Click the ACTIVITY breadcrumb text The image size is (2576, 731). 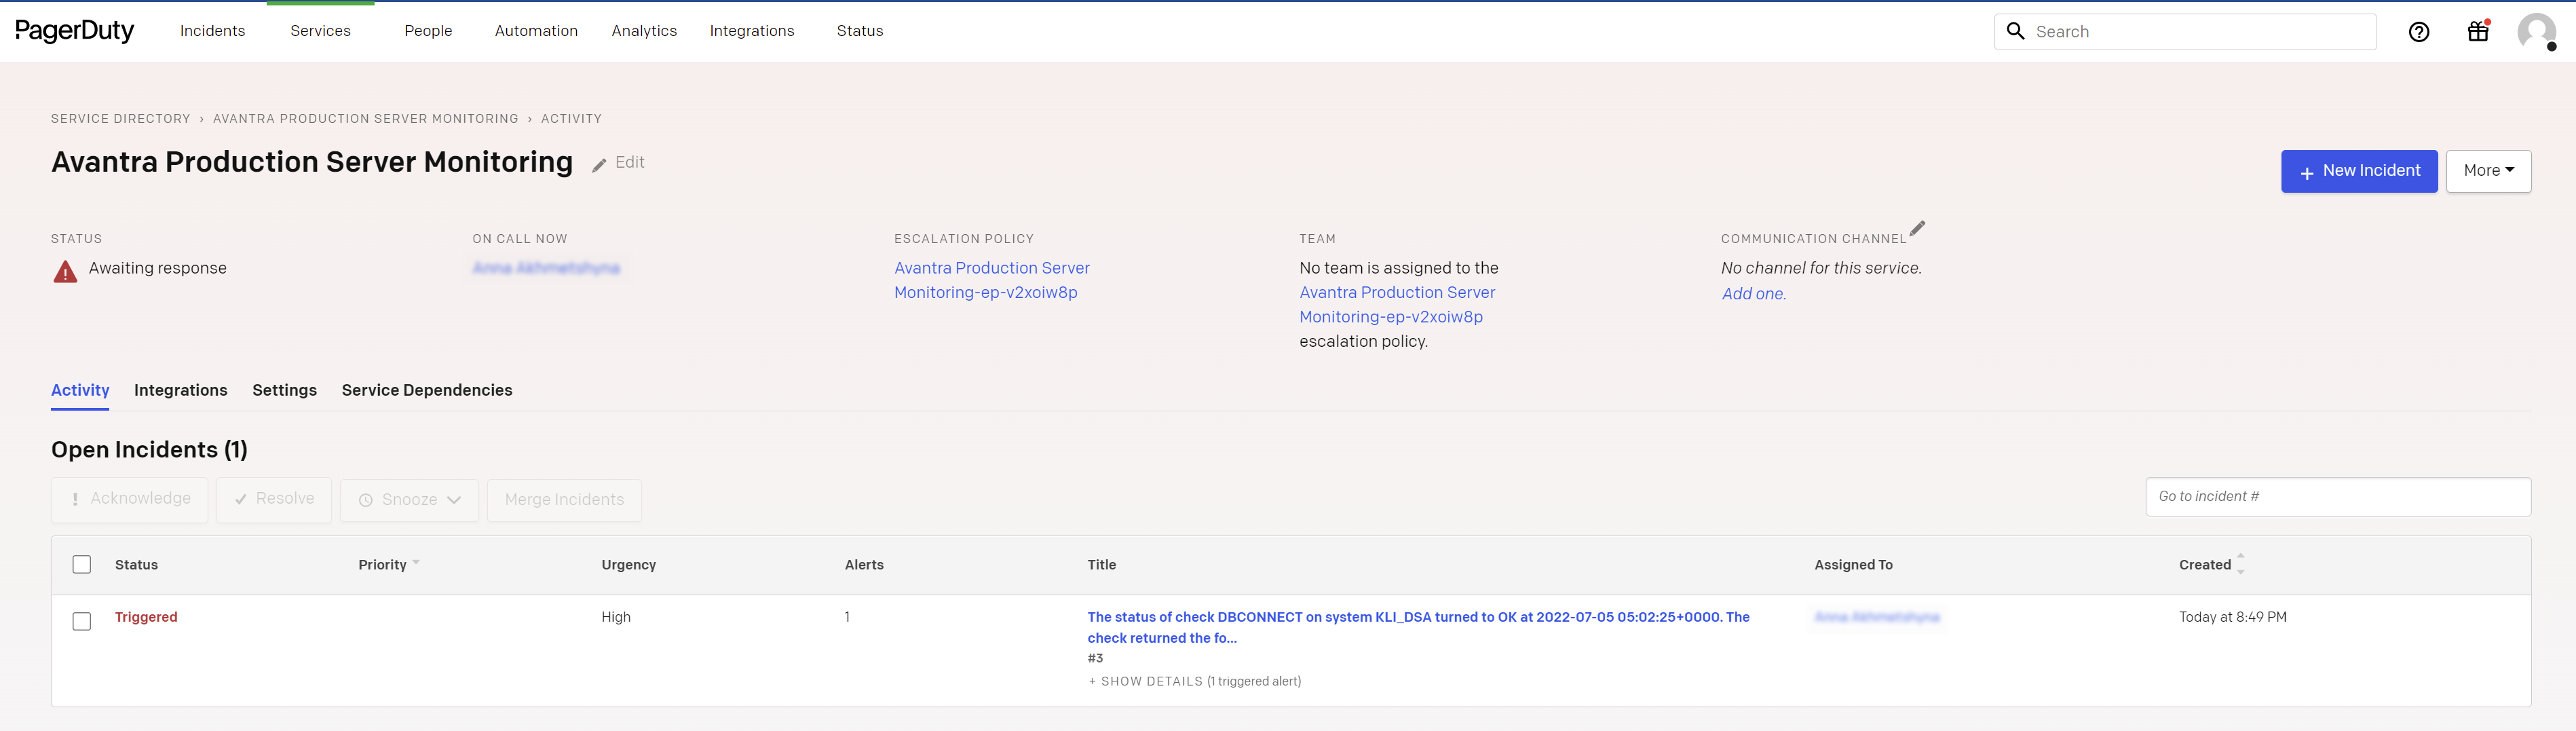[x=571, y=118]
